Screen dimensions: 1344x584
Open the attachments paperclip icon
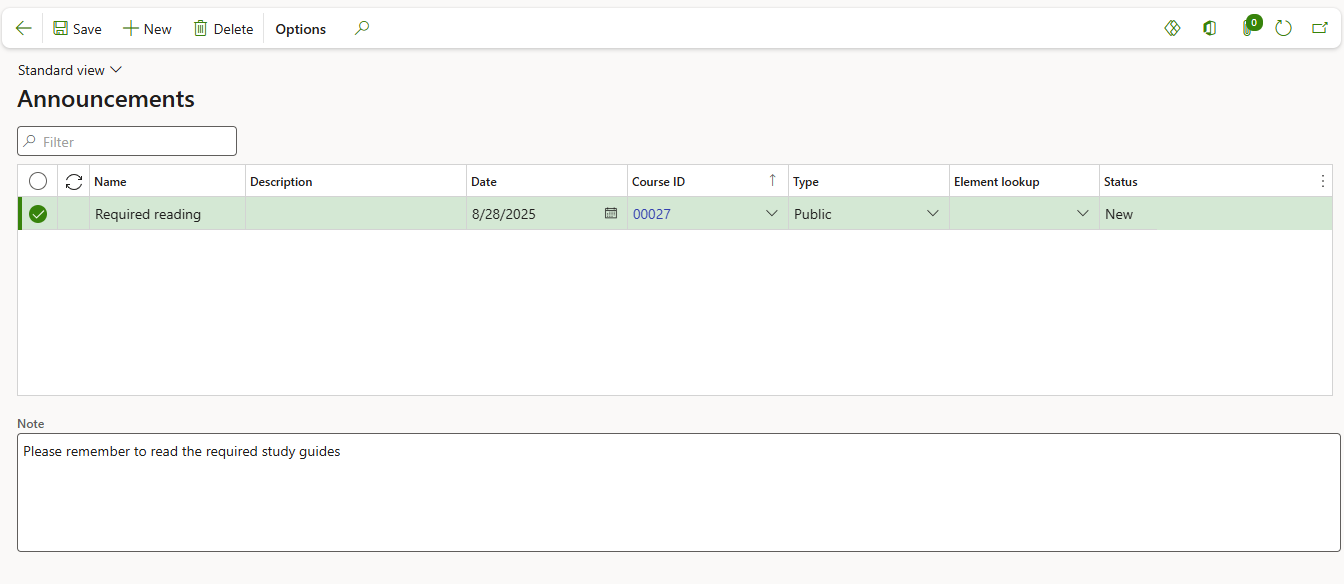coord(1247,29)
